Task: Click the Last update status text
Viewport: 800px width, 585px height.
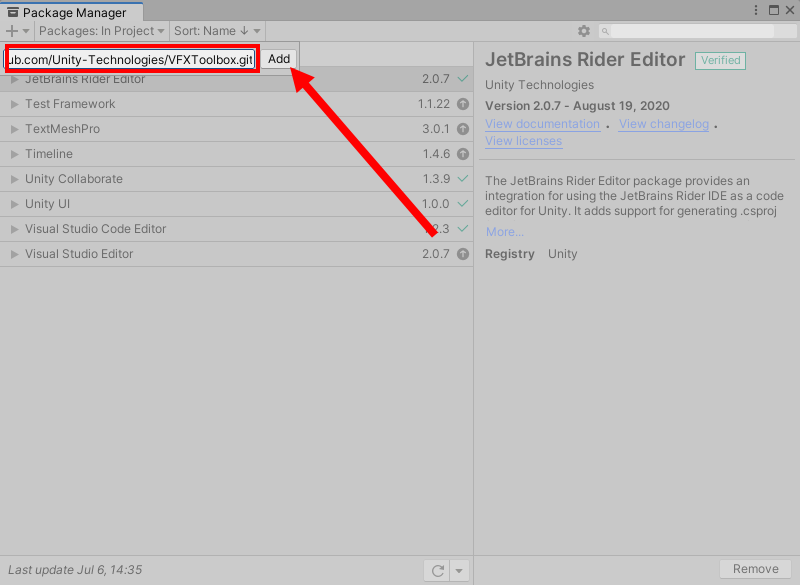Action: point(75,570)
